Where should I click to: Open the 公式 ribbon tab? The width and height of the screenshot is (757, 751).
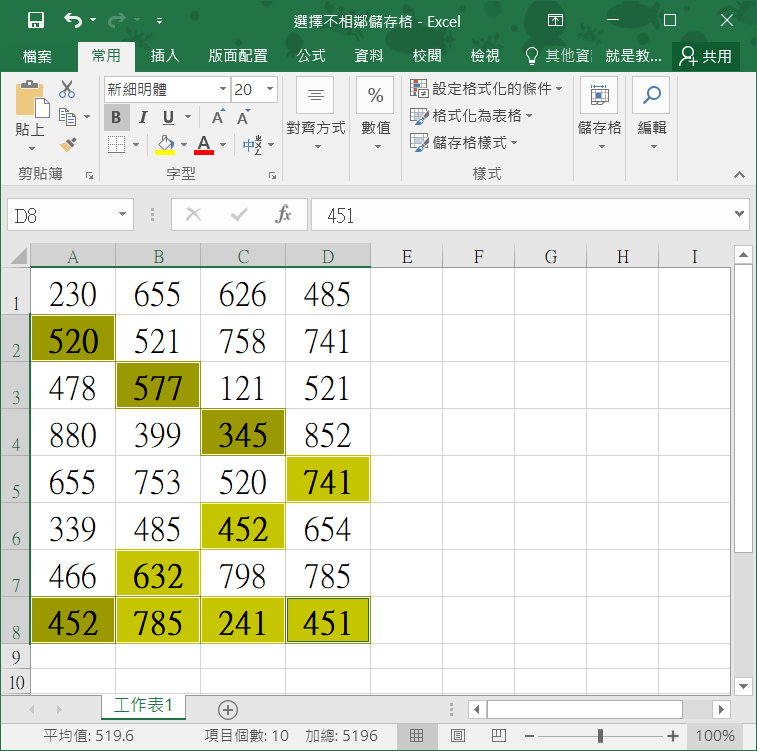(x=311, y=56)
